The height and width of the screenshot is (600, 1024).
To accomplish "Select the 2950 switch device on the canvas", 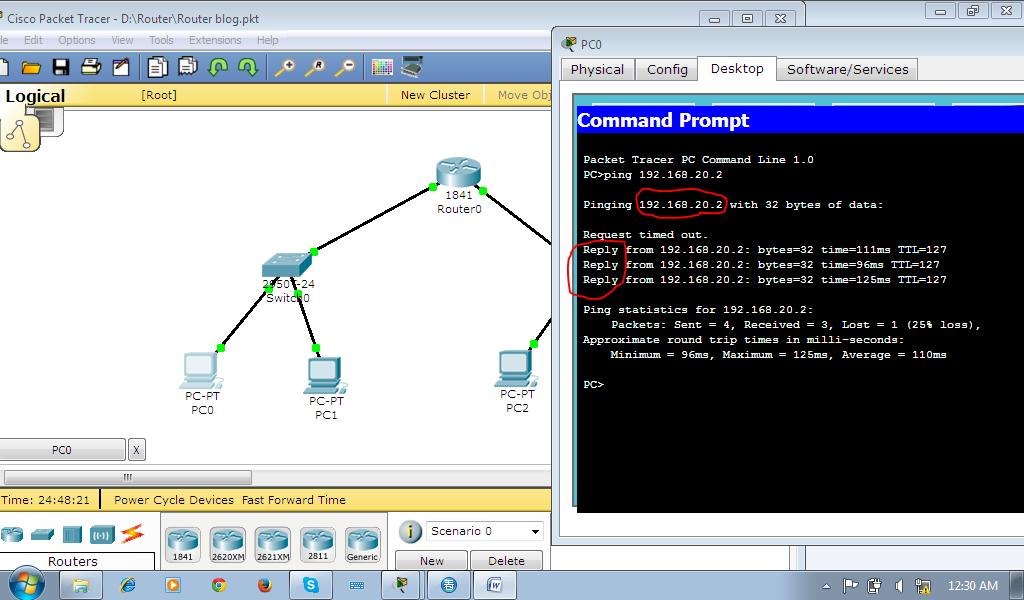I will (287, 265).
